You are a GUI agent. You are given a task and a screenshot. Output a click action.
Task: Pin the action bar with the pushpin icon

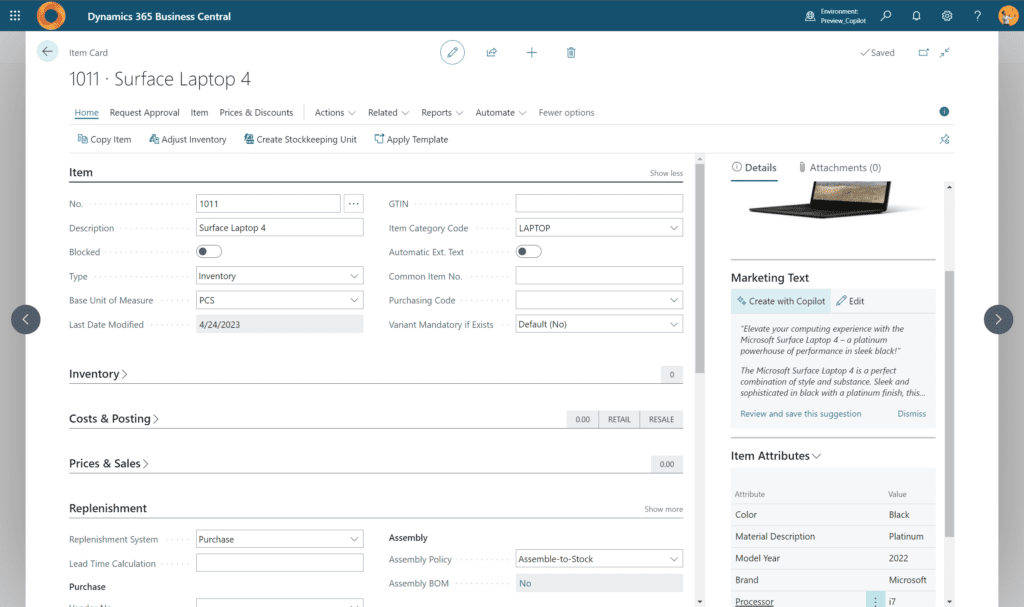click(x=944, y=139)
